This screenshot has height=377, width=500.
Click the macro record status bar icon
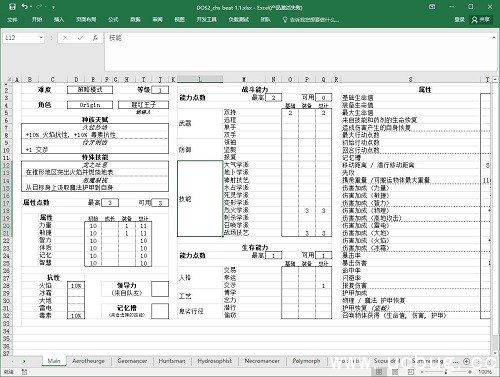pos(24,371)
